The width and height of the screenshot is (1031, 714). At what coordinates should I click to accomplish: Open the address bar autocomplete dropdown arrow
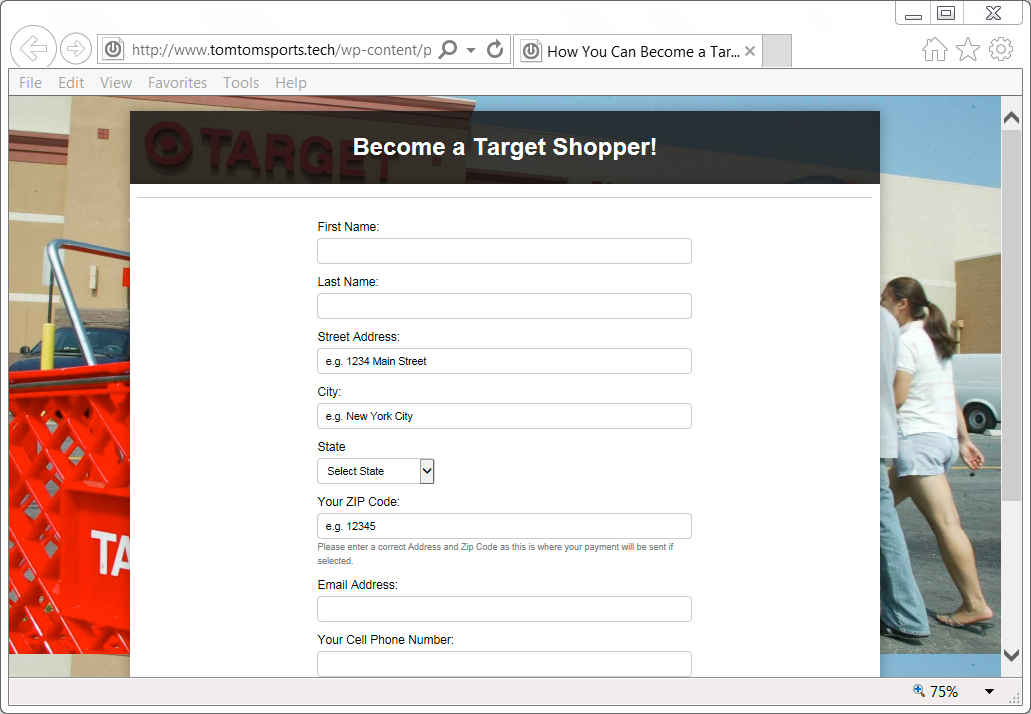pyautogui.click(x=471, y=50)
